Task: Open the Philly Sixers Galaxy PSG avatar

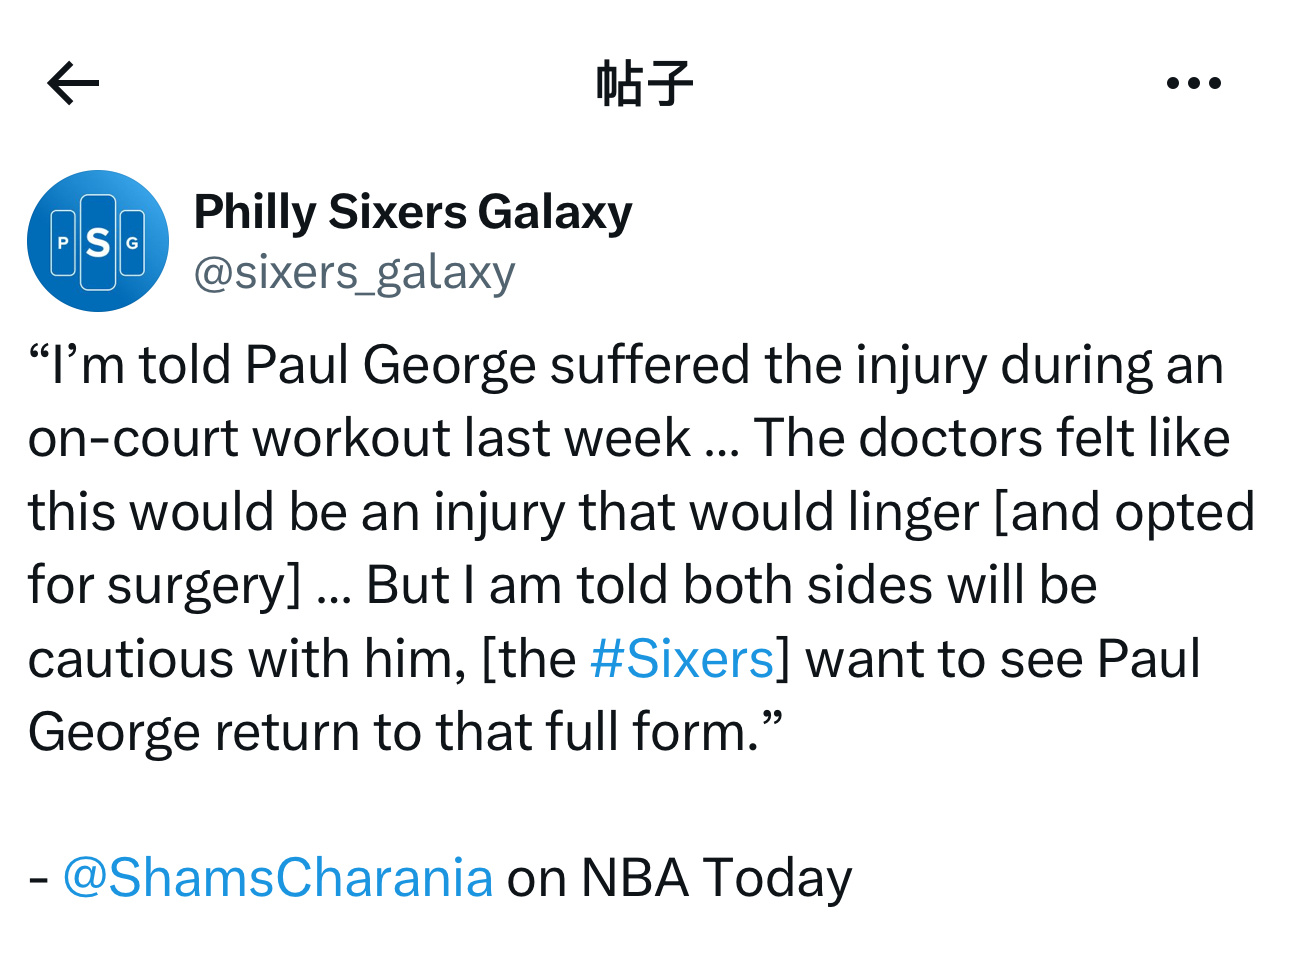Action: (x=98, y=241)
